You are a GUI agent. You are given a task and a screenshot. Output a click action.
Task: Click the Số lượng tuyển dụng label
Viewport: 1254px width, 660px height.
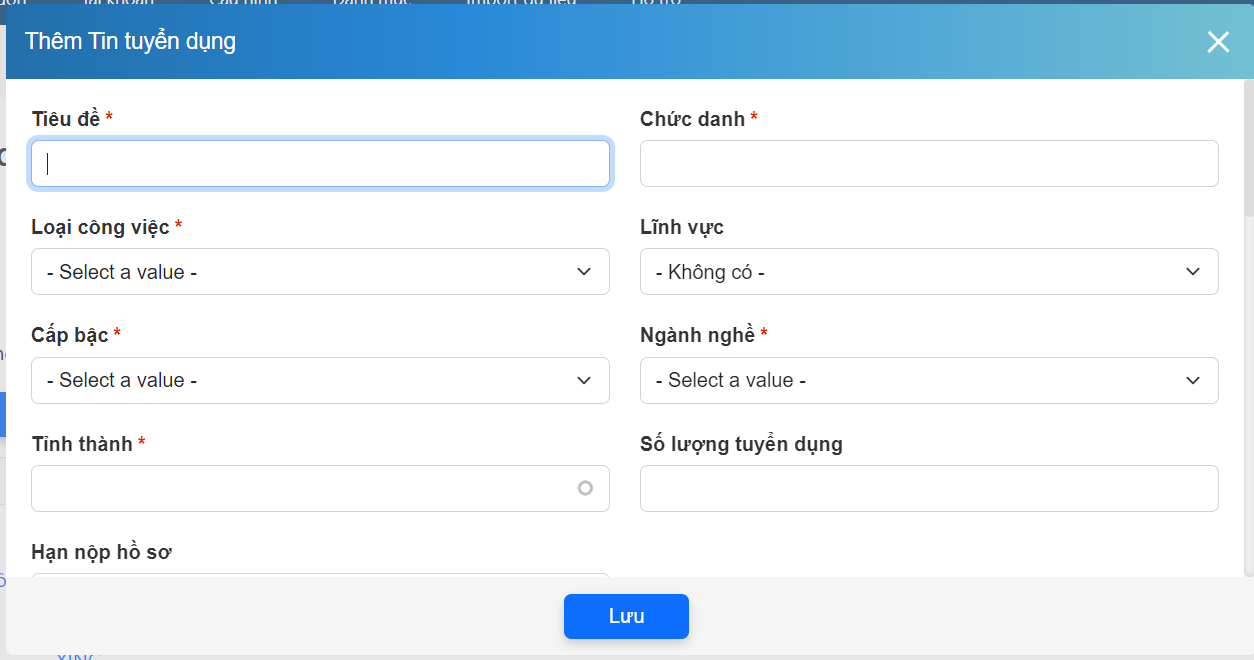[x=741, y=444]
